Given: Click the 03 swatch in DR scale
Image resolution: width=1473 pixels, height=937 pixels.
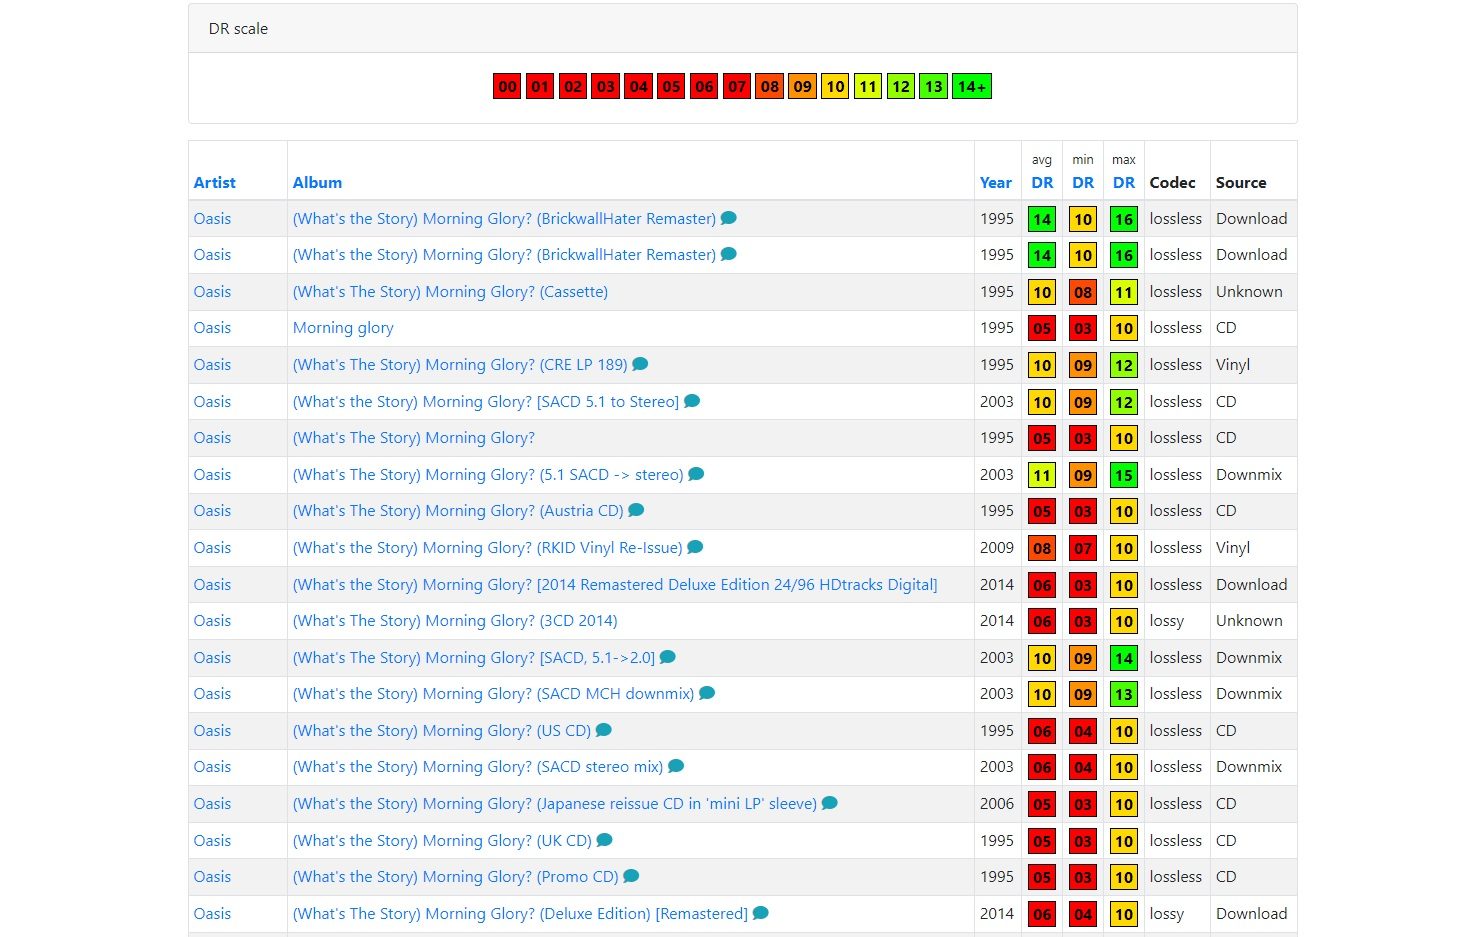Looking at the screenshot, I should [x=605, y=86].
